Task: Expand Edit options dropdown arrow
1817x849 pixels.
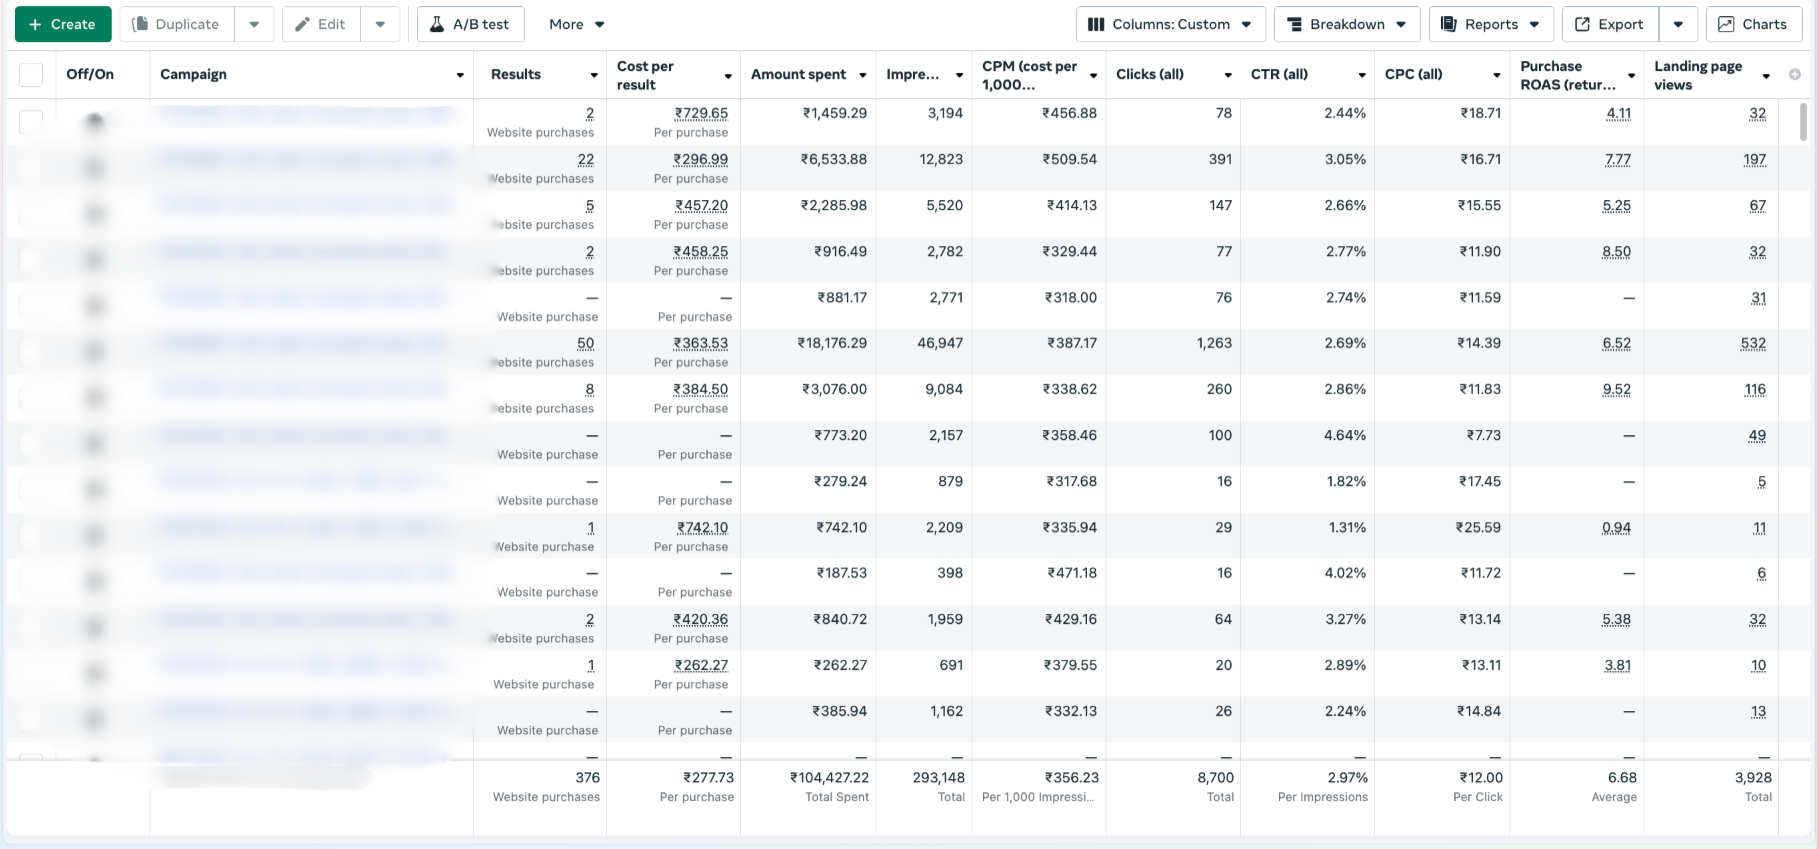Action: coord(380,24)
